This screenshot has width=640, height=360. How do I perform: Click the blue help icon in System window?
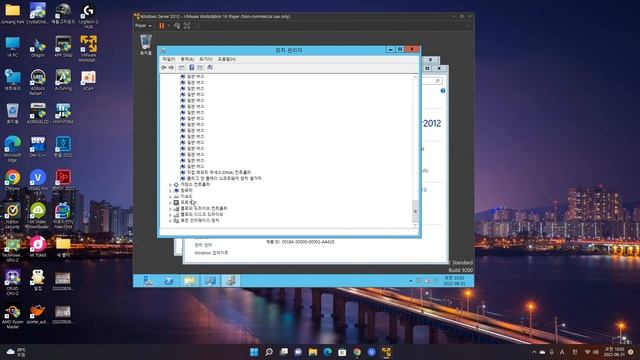pos(443,91)
